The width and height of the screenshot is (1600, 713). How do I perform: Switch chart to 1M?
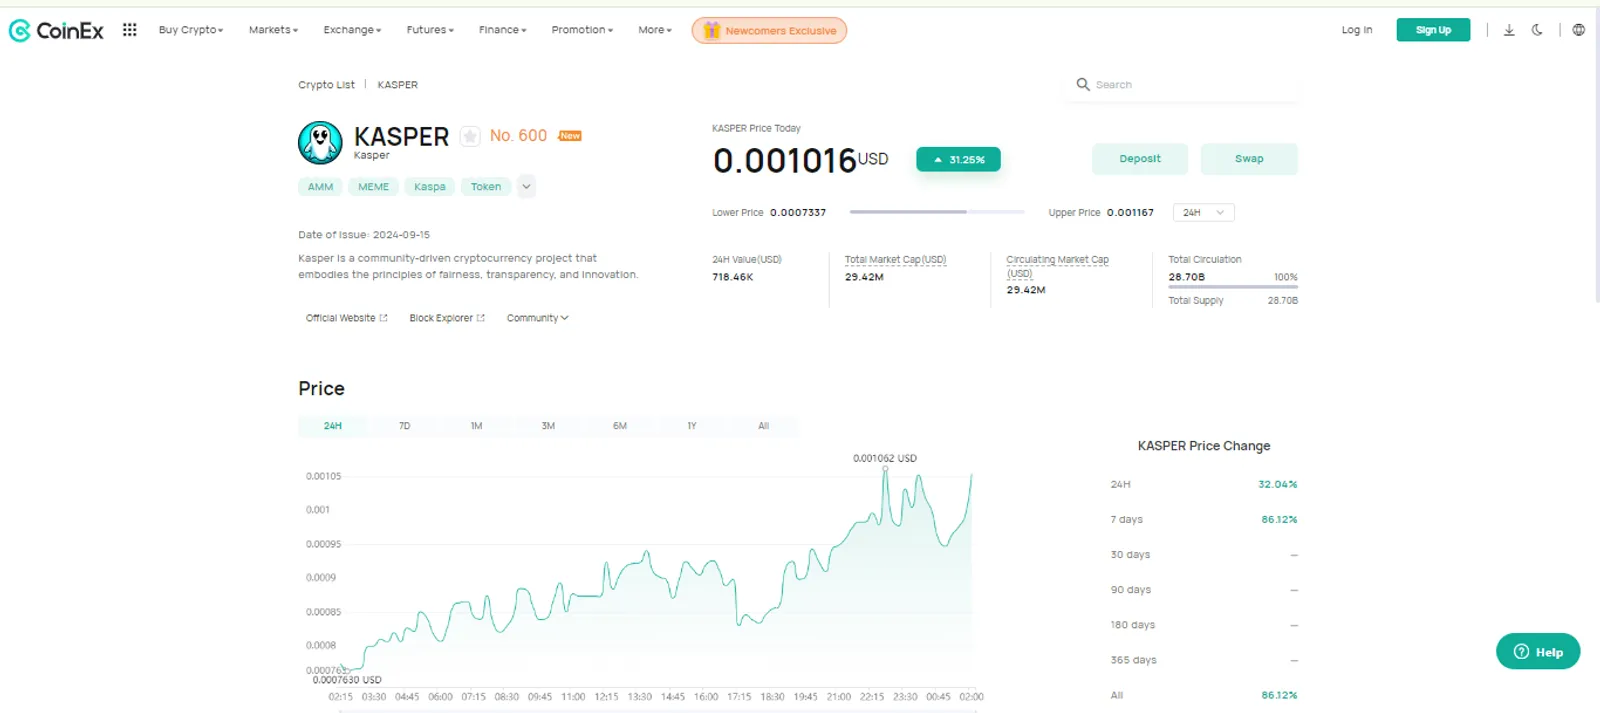click(477, 426)
